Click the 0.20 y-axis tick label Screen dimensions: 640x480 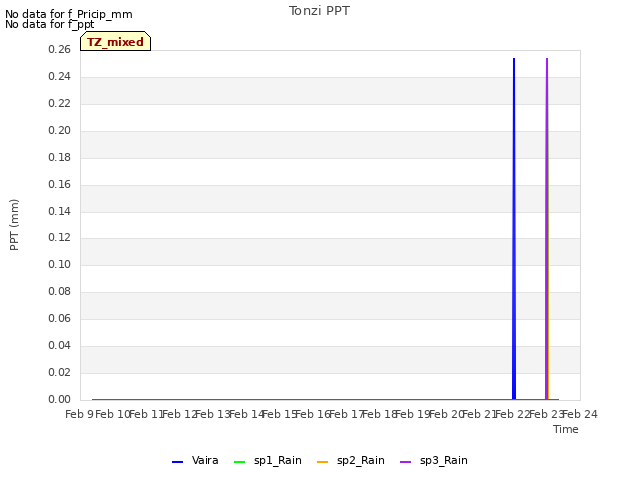click(59, 130)
